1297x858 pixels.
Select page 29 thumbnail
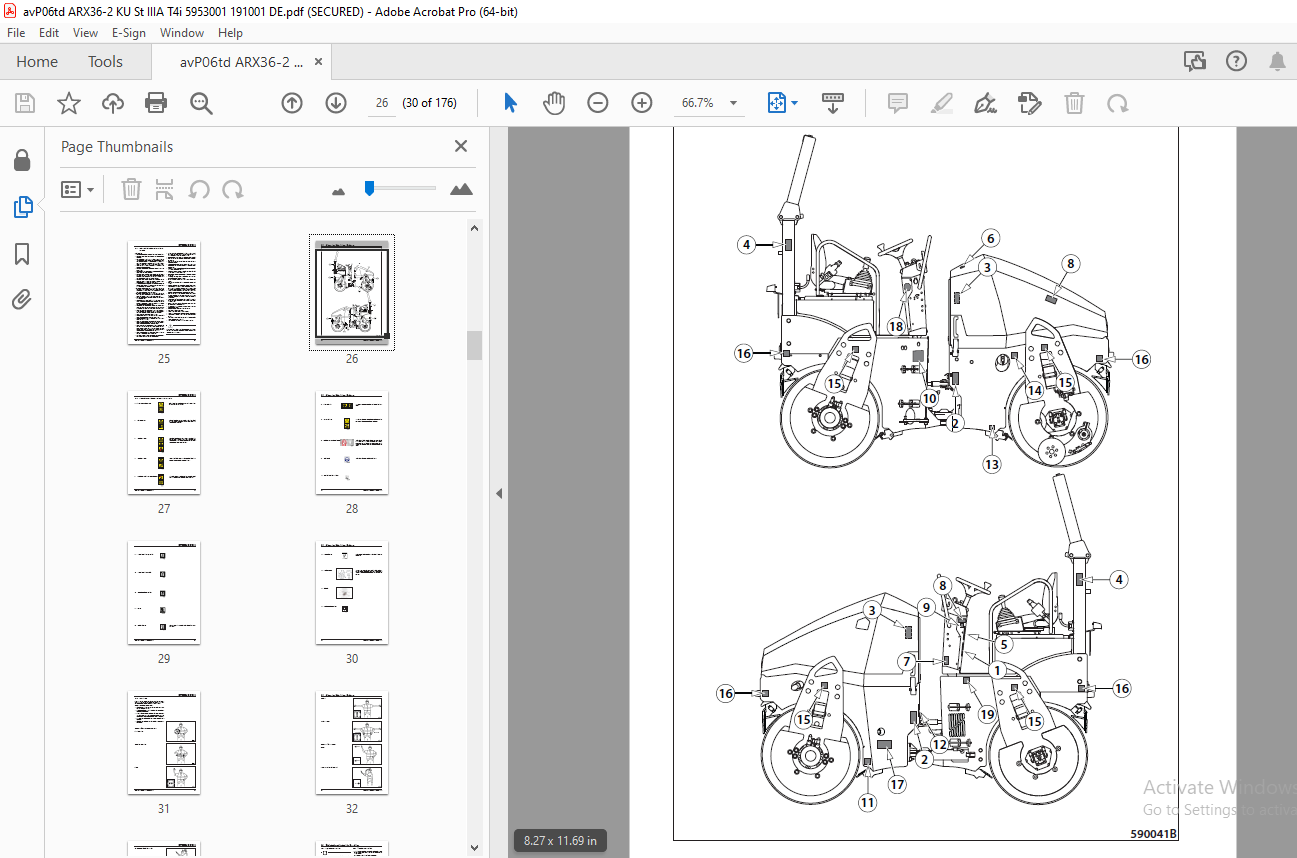pyautogui.click(x=164, y=593)
